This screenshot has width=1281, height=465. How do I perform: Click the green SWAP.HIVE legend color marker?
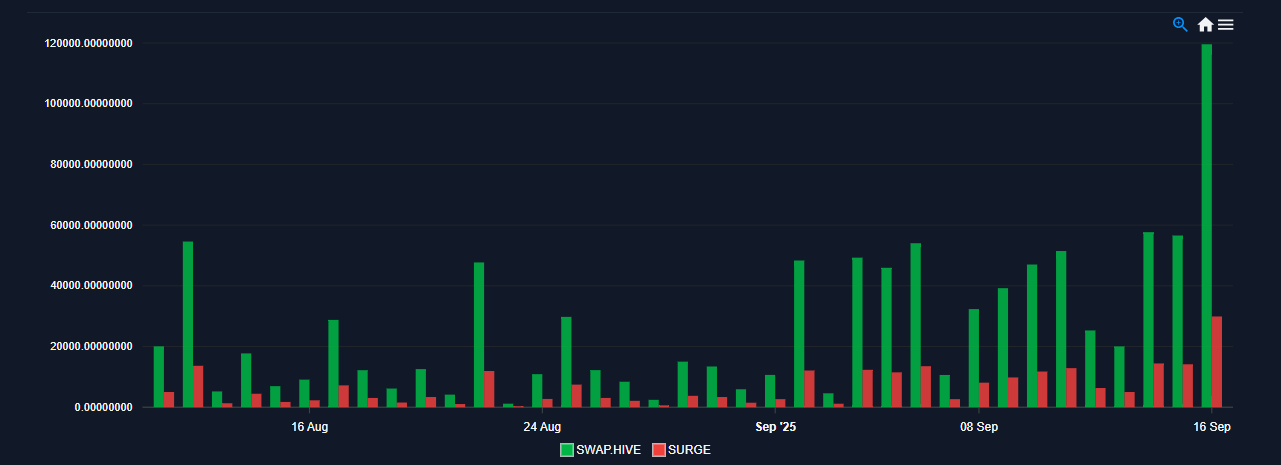point(567,450)
